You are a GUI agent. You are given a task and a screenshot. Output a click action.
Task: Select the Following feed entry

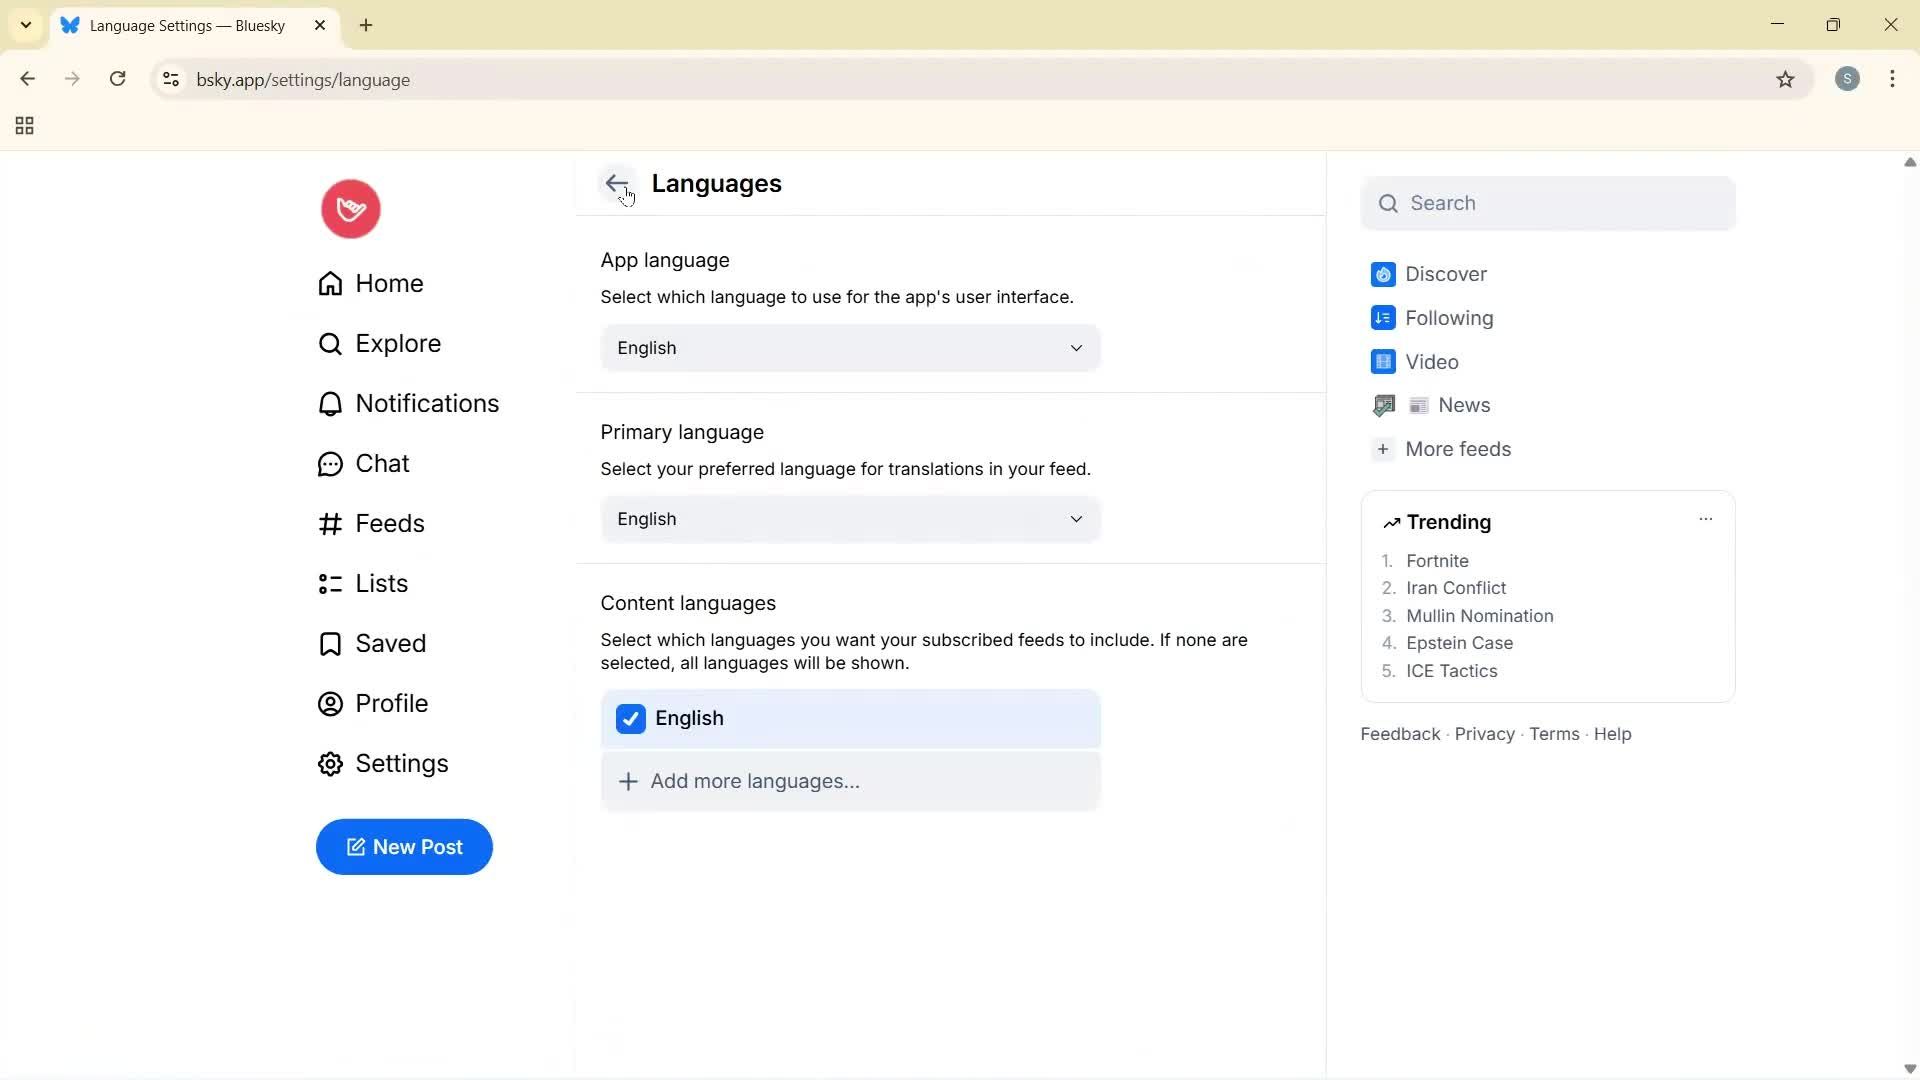[x=1448, y=317]
